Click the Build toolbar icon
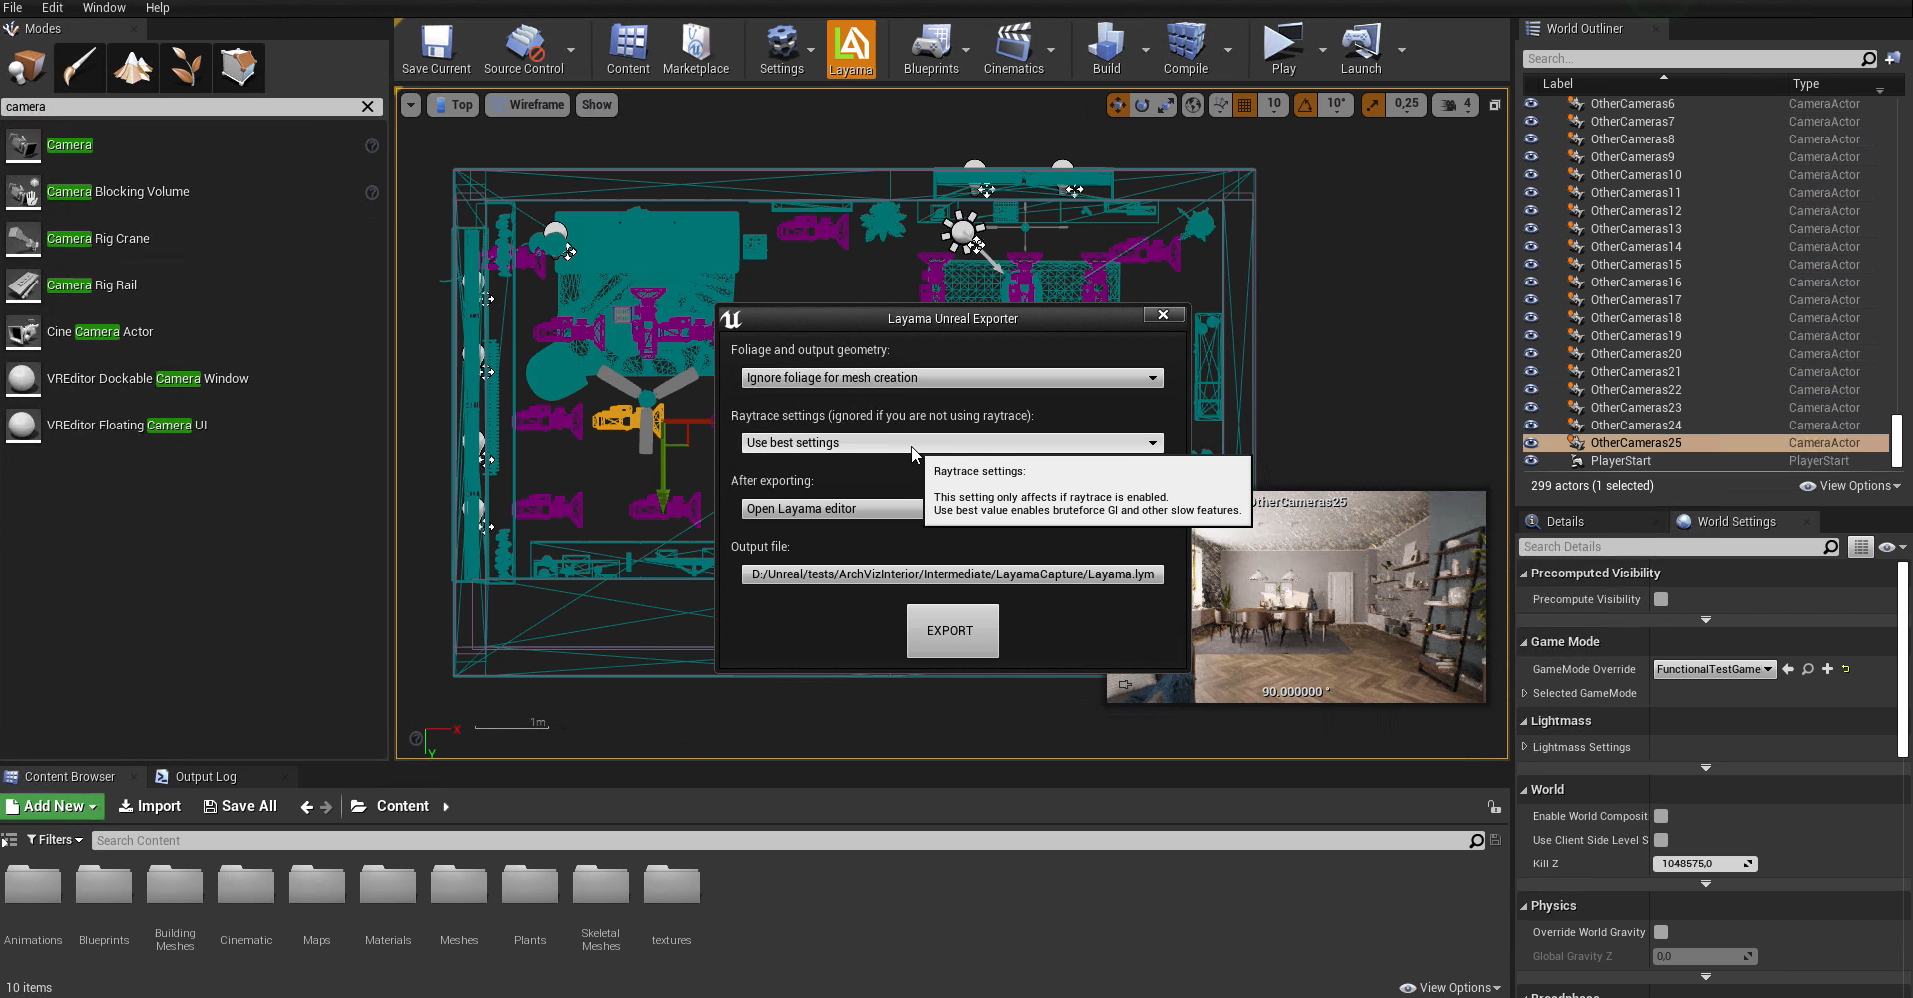 (1106, 49)
